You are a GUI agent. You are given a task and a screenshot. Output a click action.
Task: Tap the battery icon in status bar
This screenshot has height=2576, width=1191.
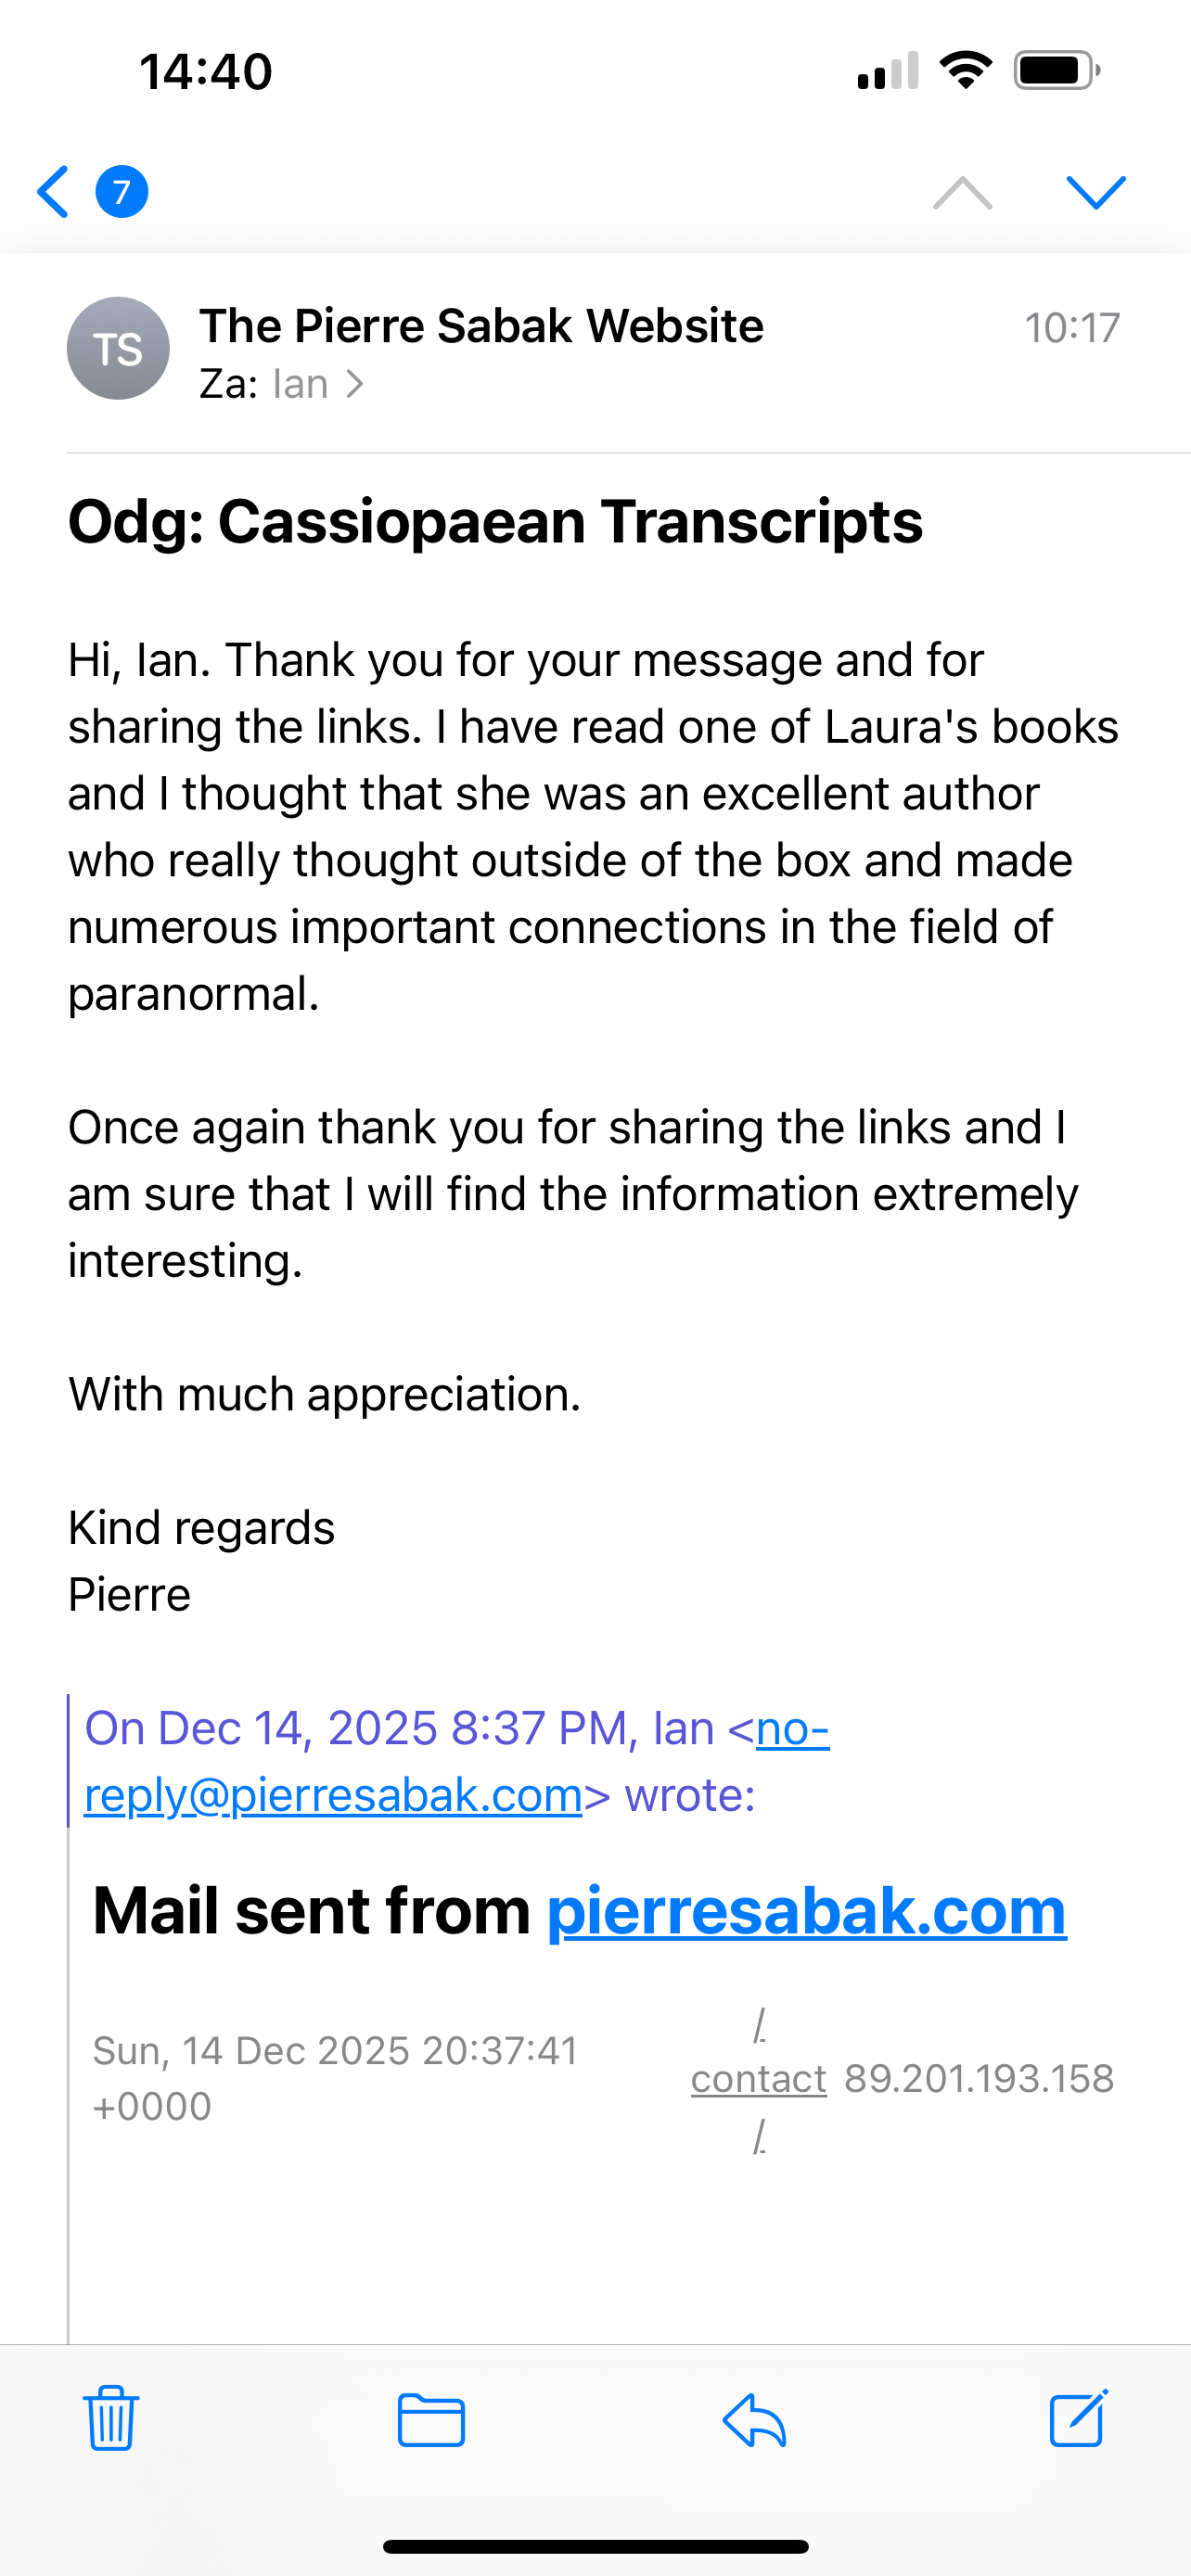1056,71
